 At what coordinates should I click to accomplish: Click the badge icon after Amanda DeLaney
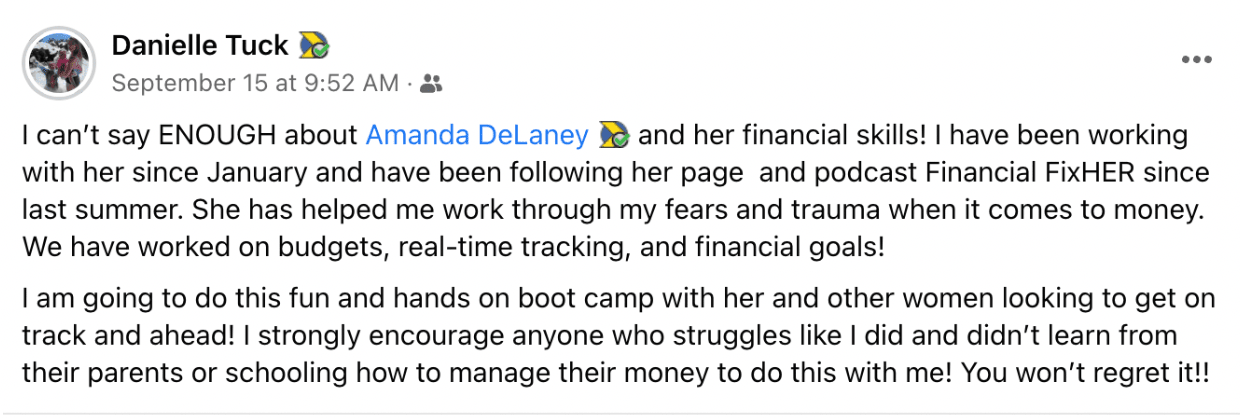(613, 135)
